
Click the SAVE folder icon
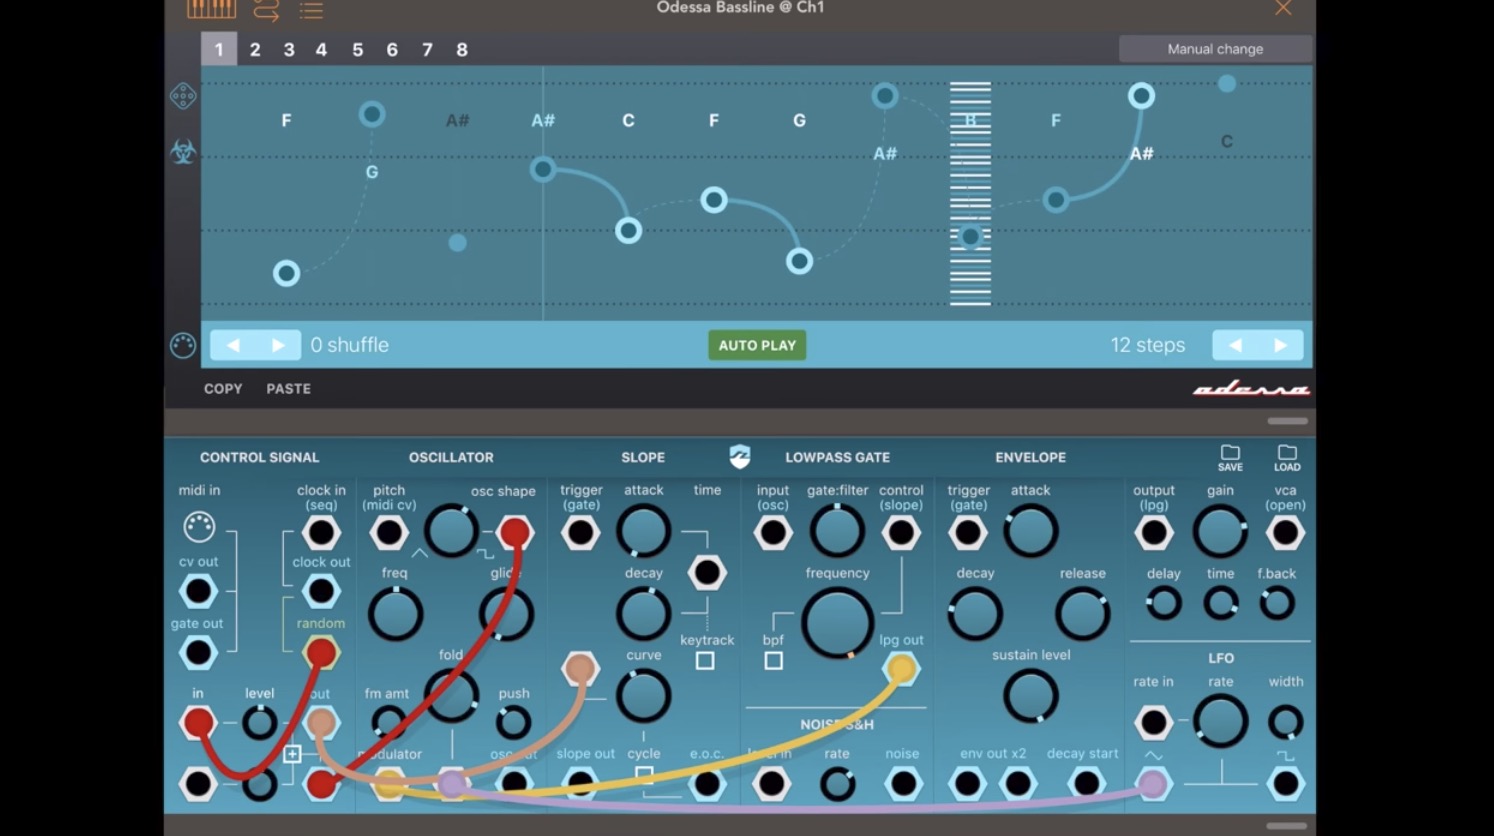[1230, 458]
